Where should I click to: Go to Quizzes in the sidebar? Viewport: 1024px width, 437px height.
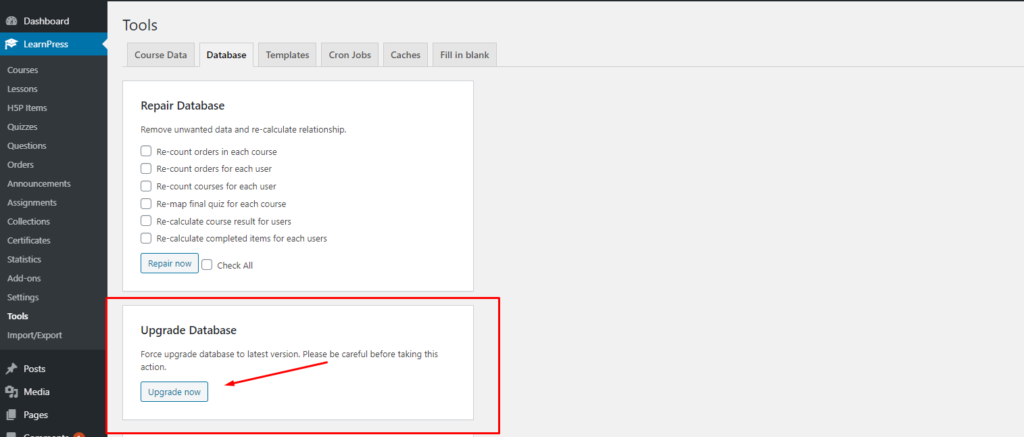click(22, 127)
